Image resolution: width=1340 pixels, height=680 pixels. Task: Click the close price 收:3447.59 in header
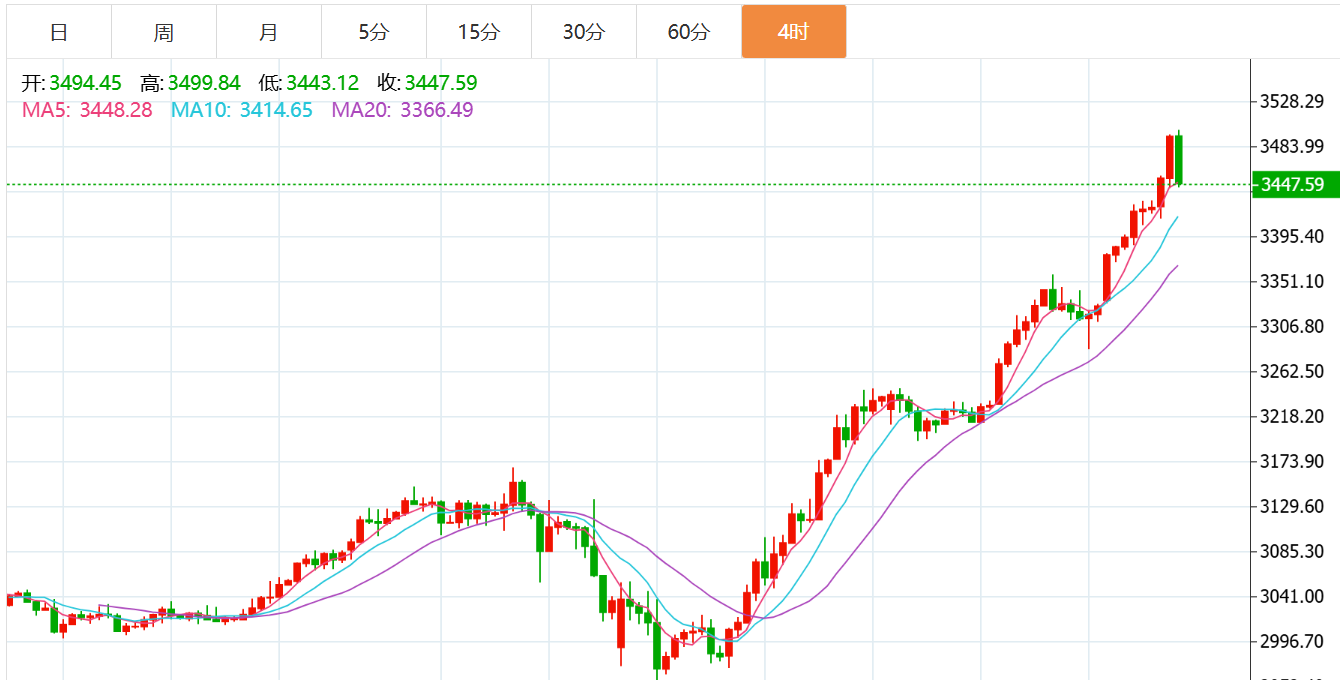coord(427,83)
